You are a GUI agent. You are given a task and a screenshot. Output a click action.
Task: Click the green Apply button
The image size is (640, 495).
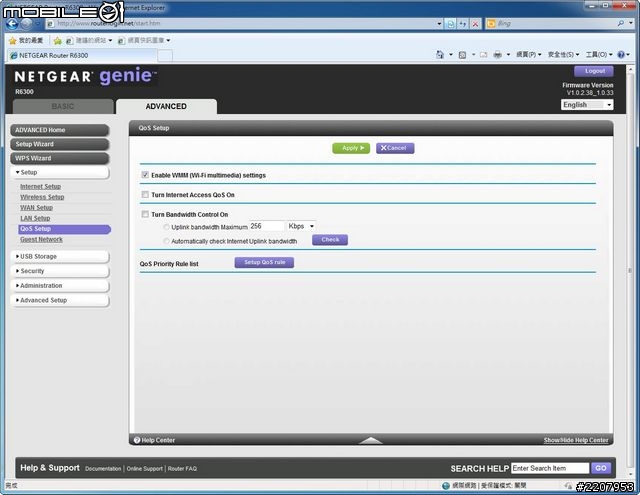click(351, 148)
